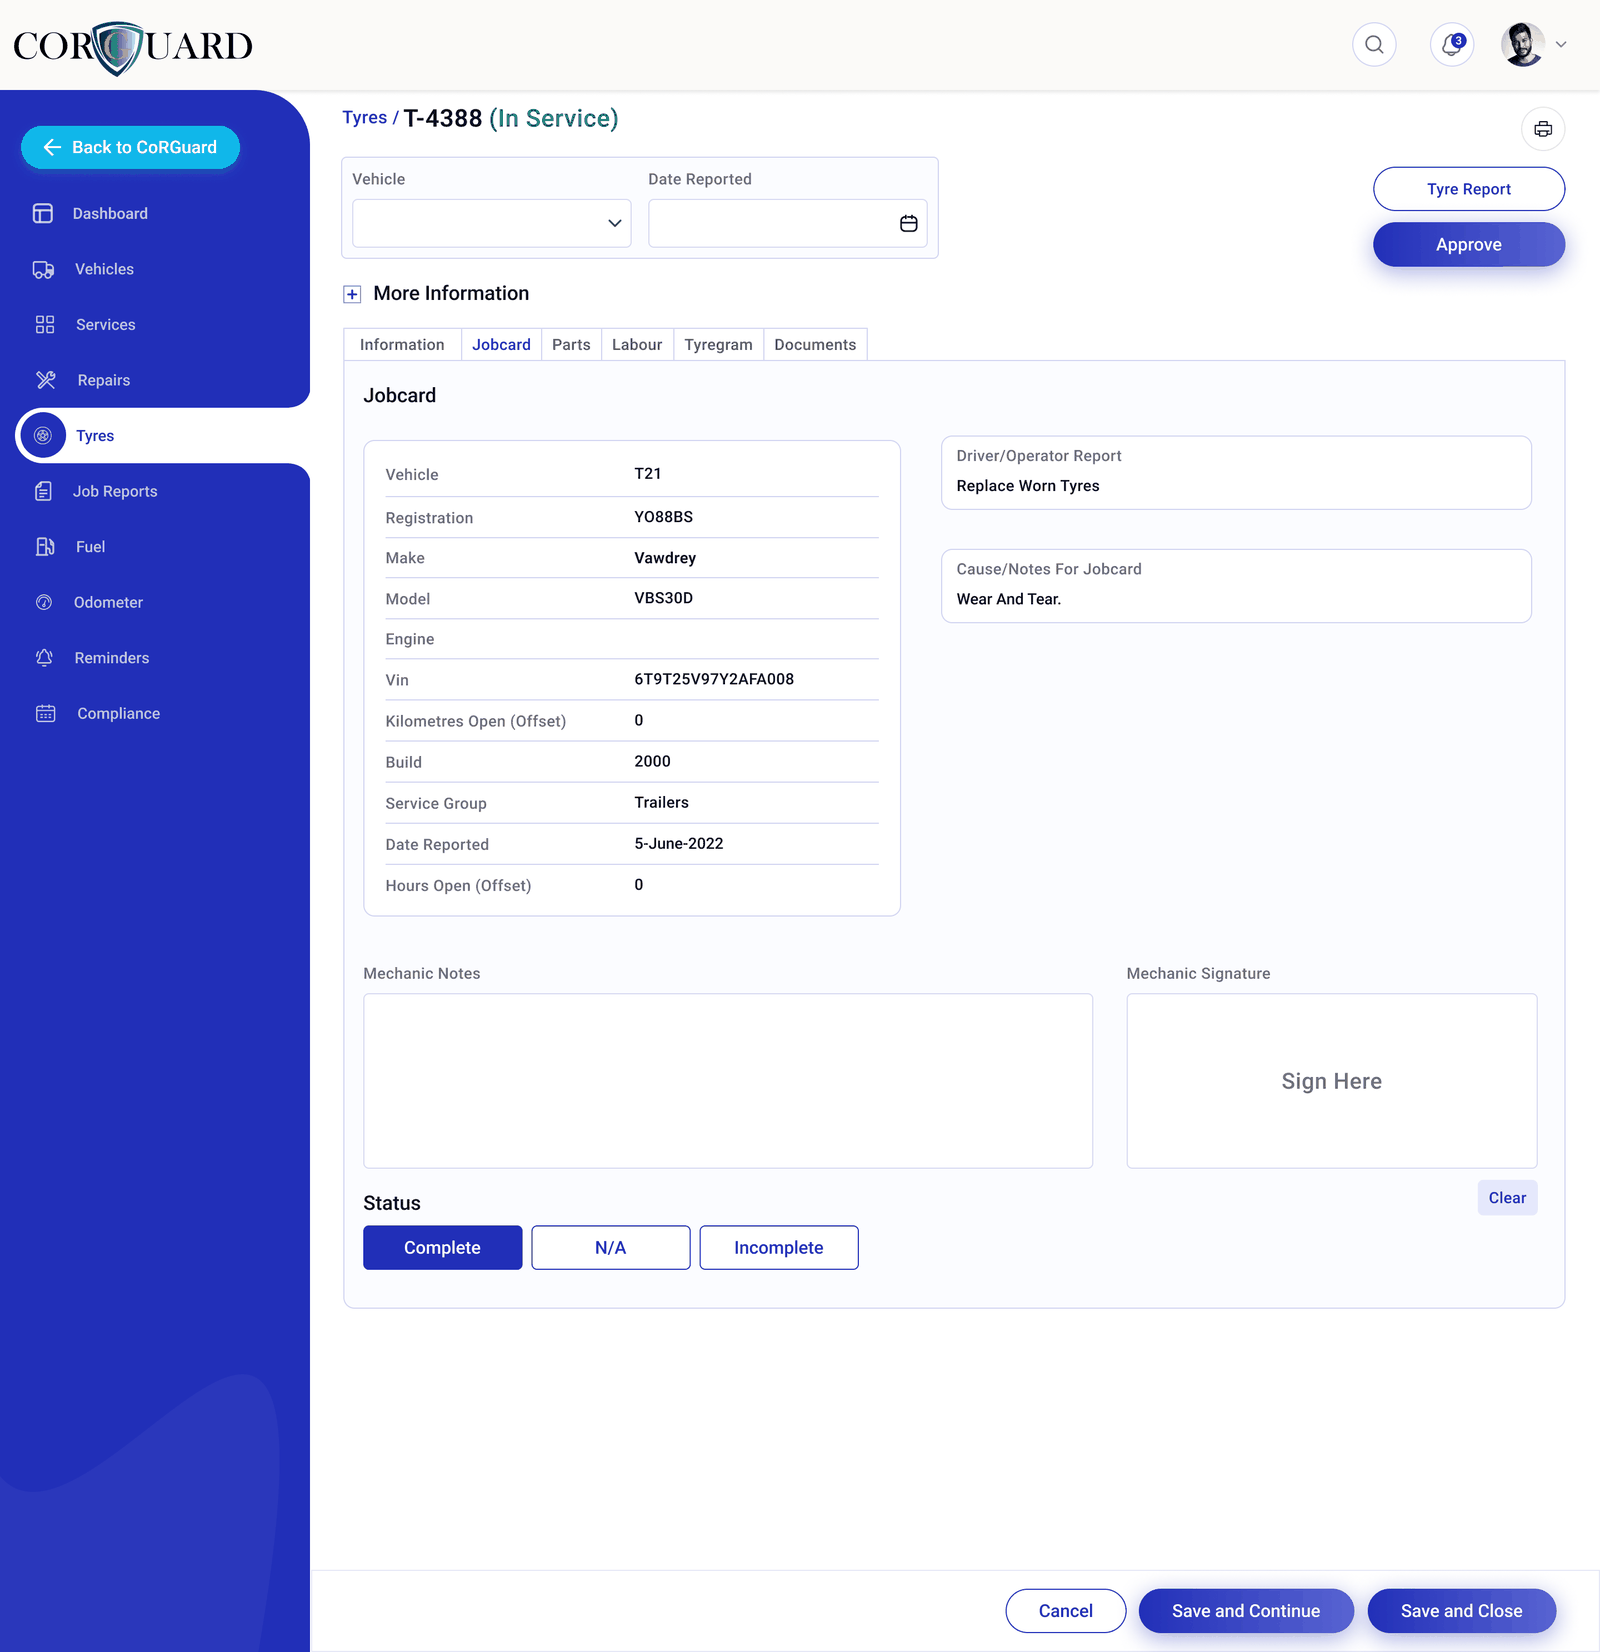The width and height of the screenshot is (1600, 1652).
Task: Select the Jobcard tab
Action: pyautogui.click(x=501, y=345)
